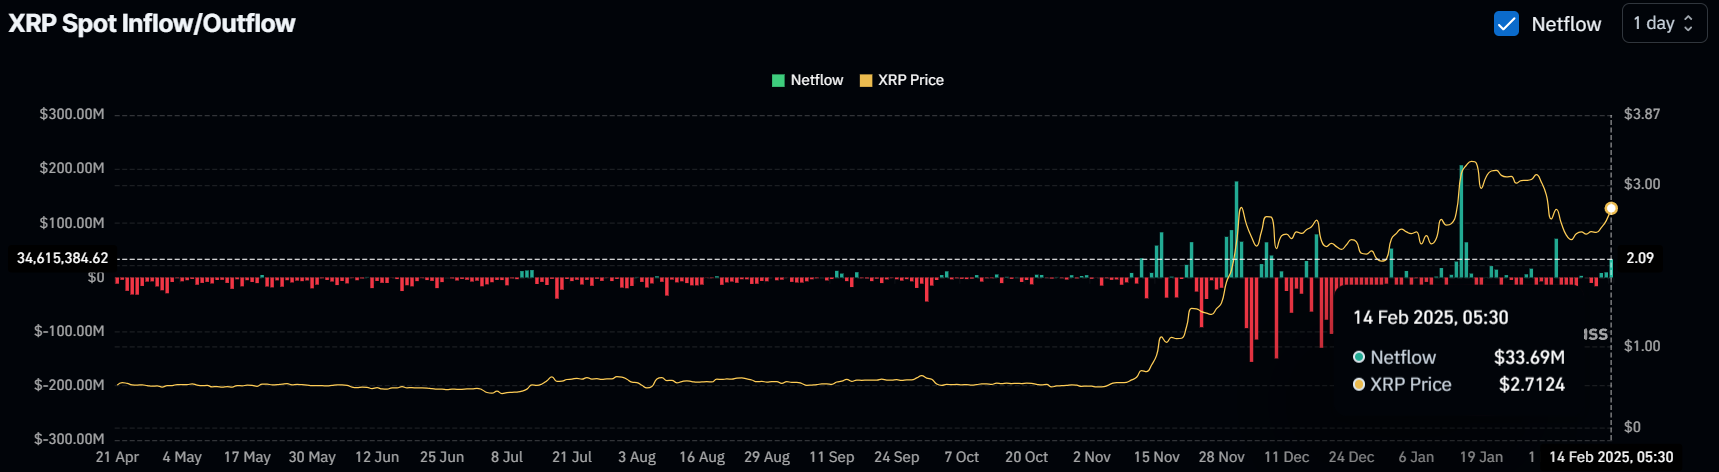
Task: Click the 12 Jun date label
Action: click(377, 457)
